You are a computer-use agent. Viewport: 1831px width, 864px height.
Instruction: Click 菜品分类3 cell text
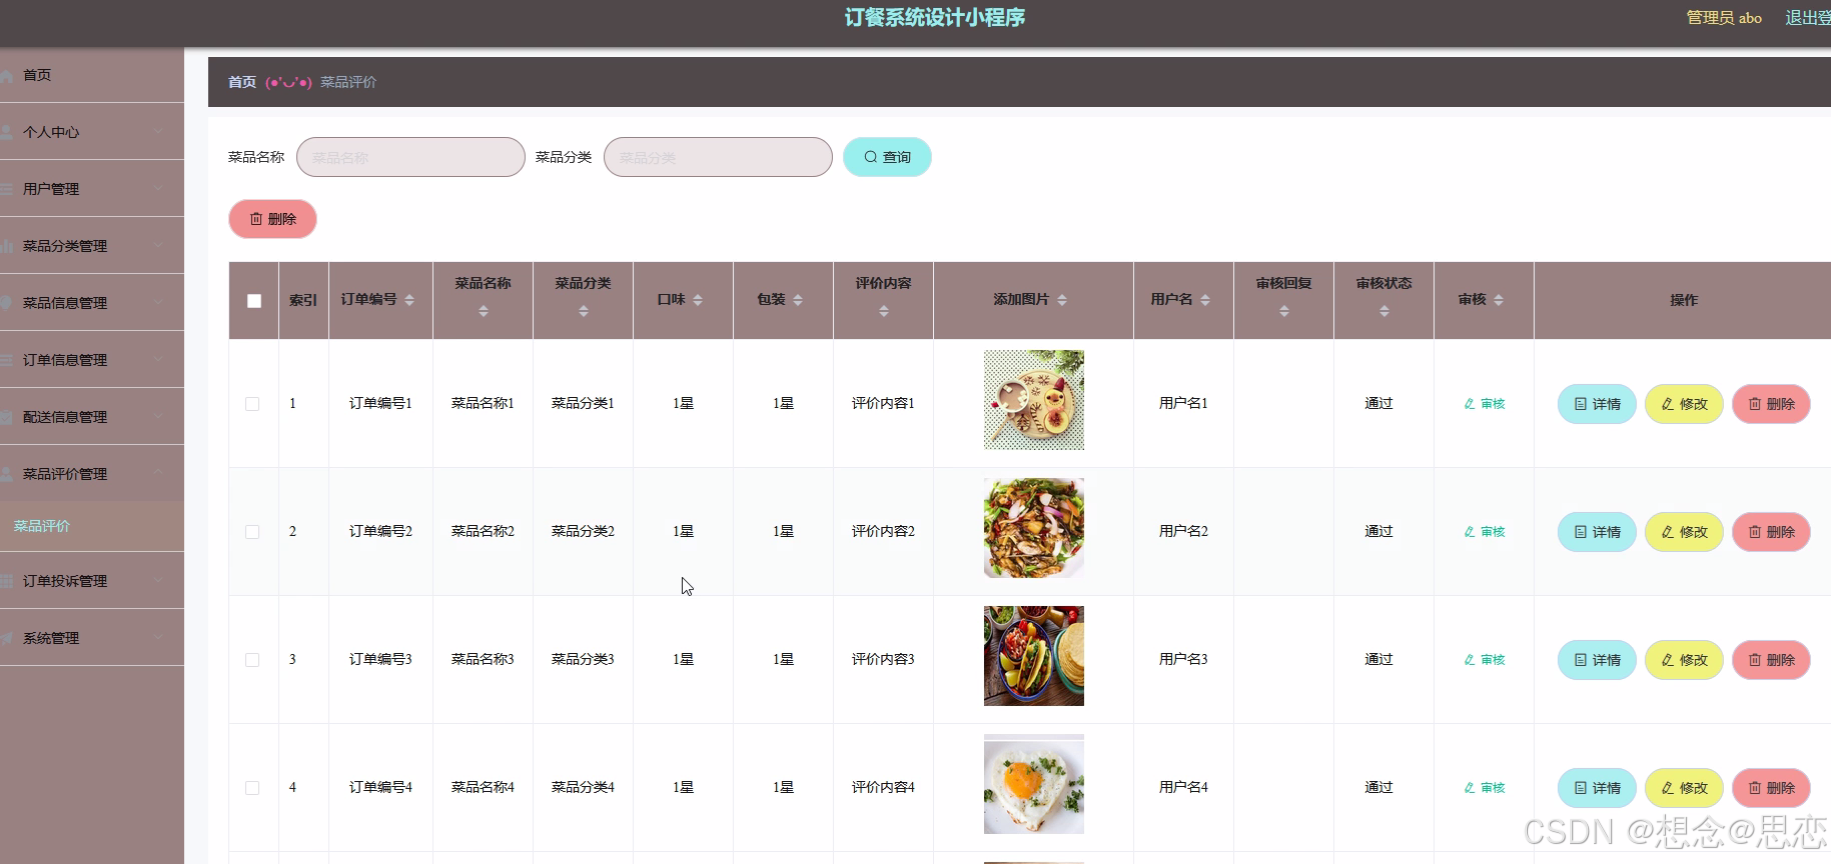point(583,660)
